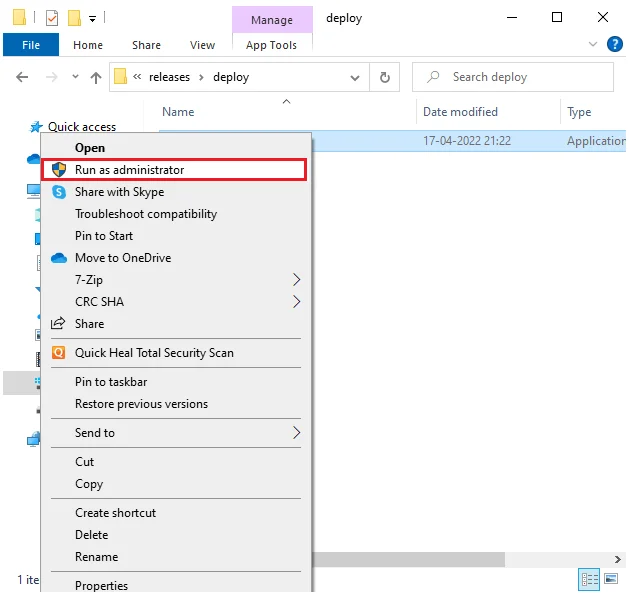Click the OneDrive cloud icon in menu

59,258
